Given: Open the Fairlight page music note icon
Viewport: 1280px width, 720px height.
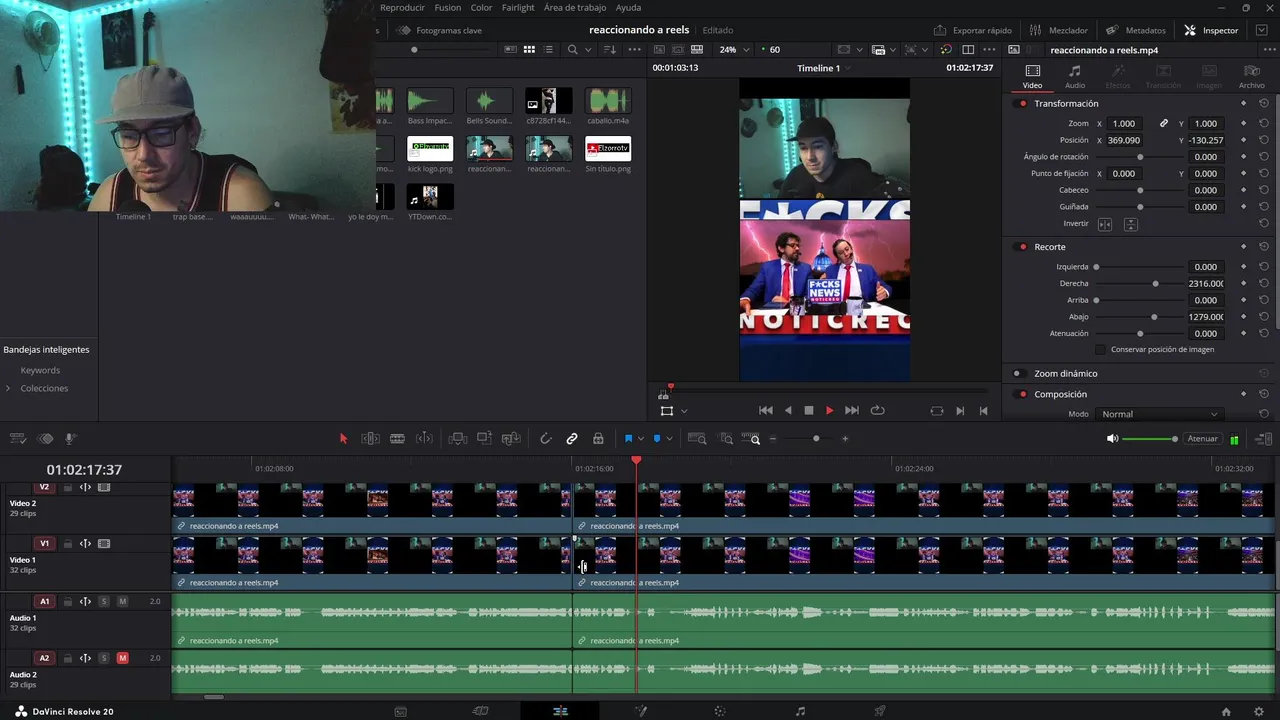Looking at the screenshot, I should [x=800, y=711].
